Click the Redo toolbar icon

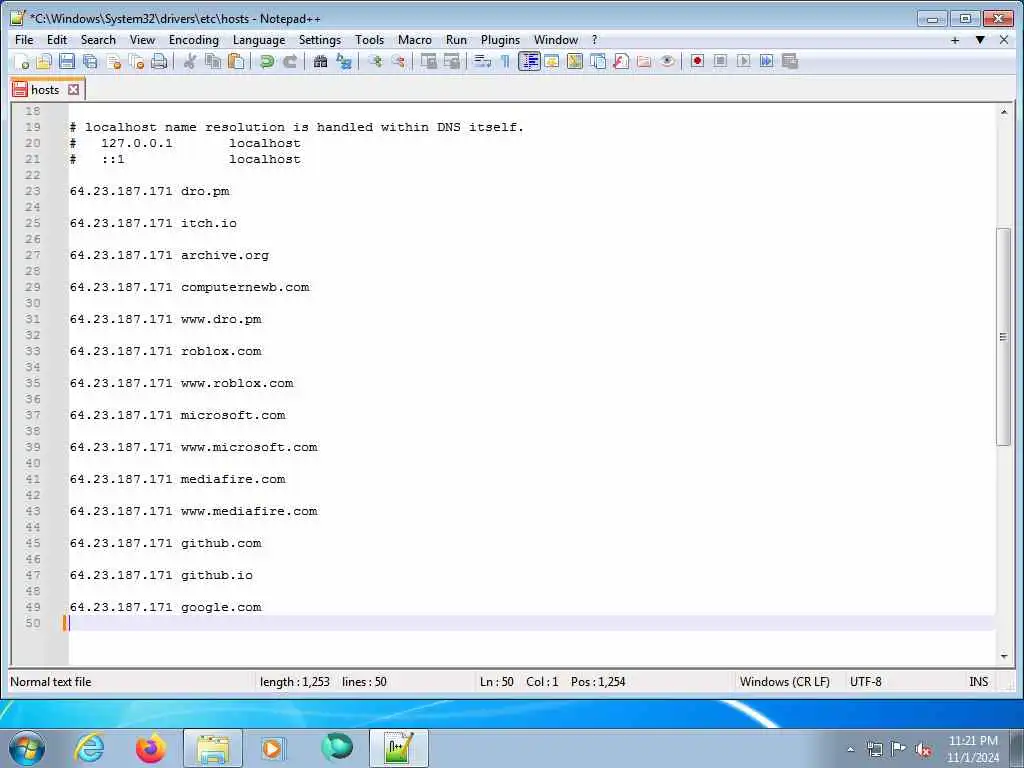click(290, 61)
